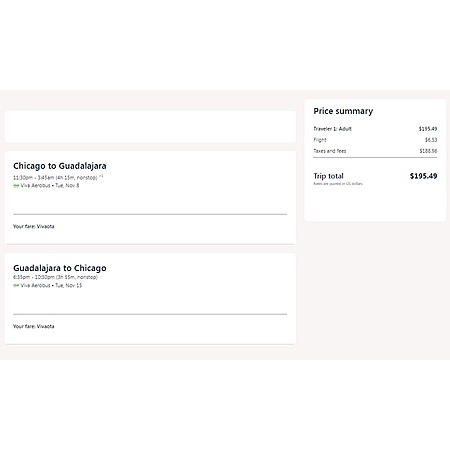450x450 pixels.
Task: Click the bold $195.49 trip total amount
Action: point(423,176)
